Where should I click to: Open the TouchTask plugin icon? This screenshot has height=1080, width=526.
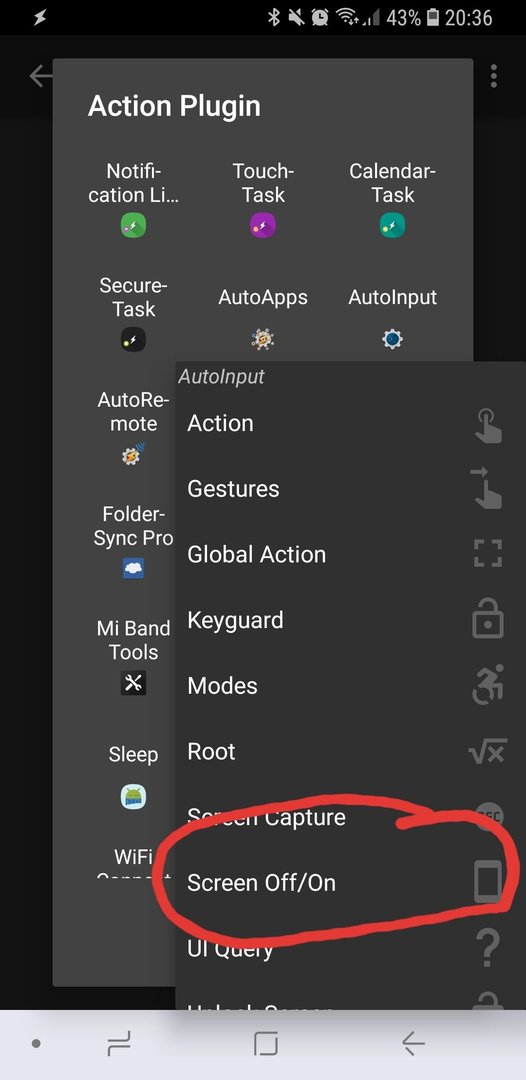(263, 225)
